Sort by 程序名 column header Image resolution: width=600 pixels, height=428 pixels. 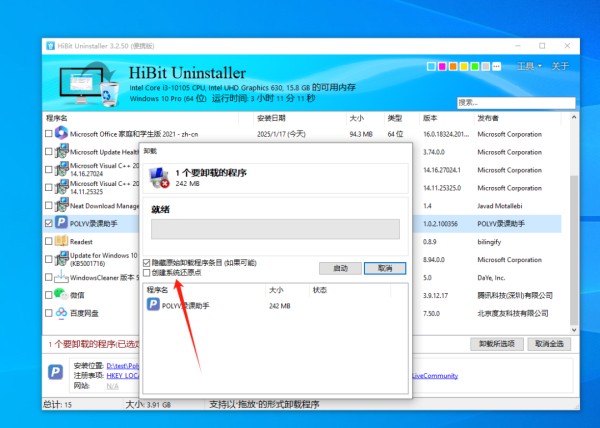coord(57,118)
